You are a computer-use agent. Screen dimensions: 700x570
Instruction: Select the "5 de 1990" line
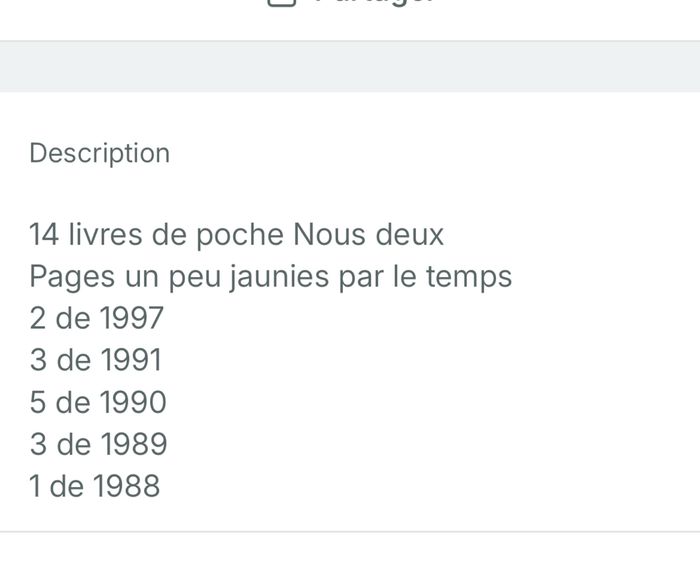pyautogui.click(x=97, y=402)
